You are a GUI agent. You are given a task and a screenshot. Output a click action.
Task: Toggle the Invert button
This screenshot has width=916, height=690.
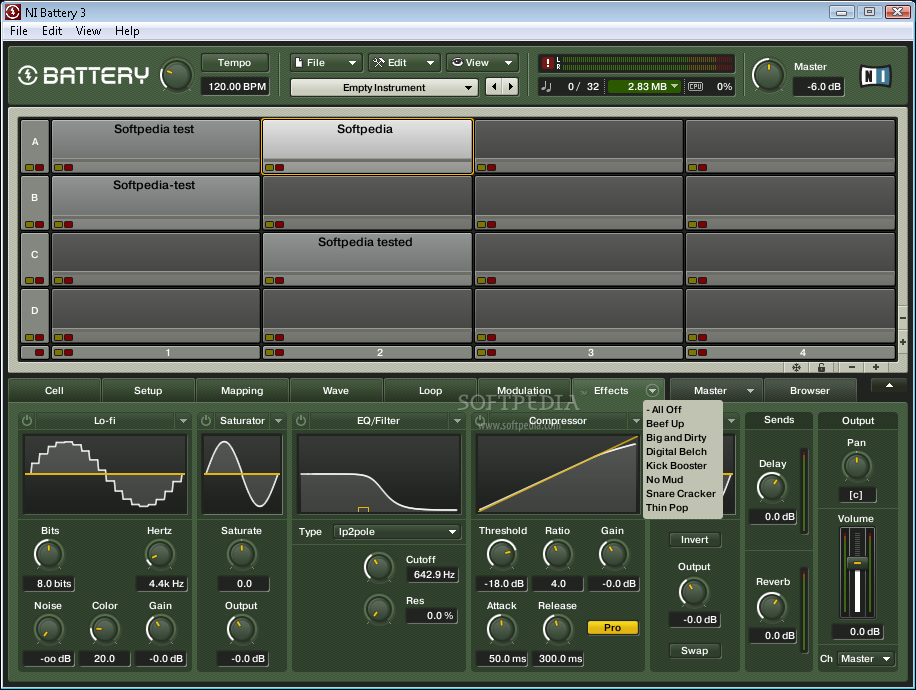(694, 540)
